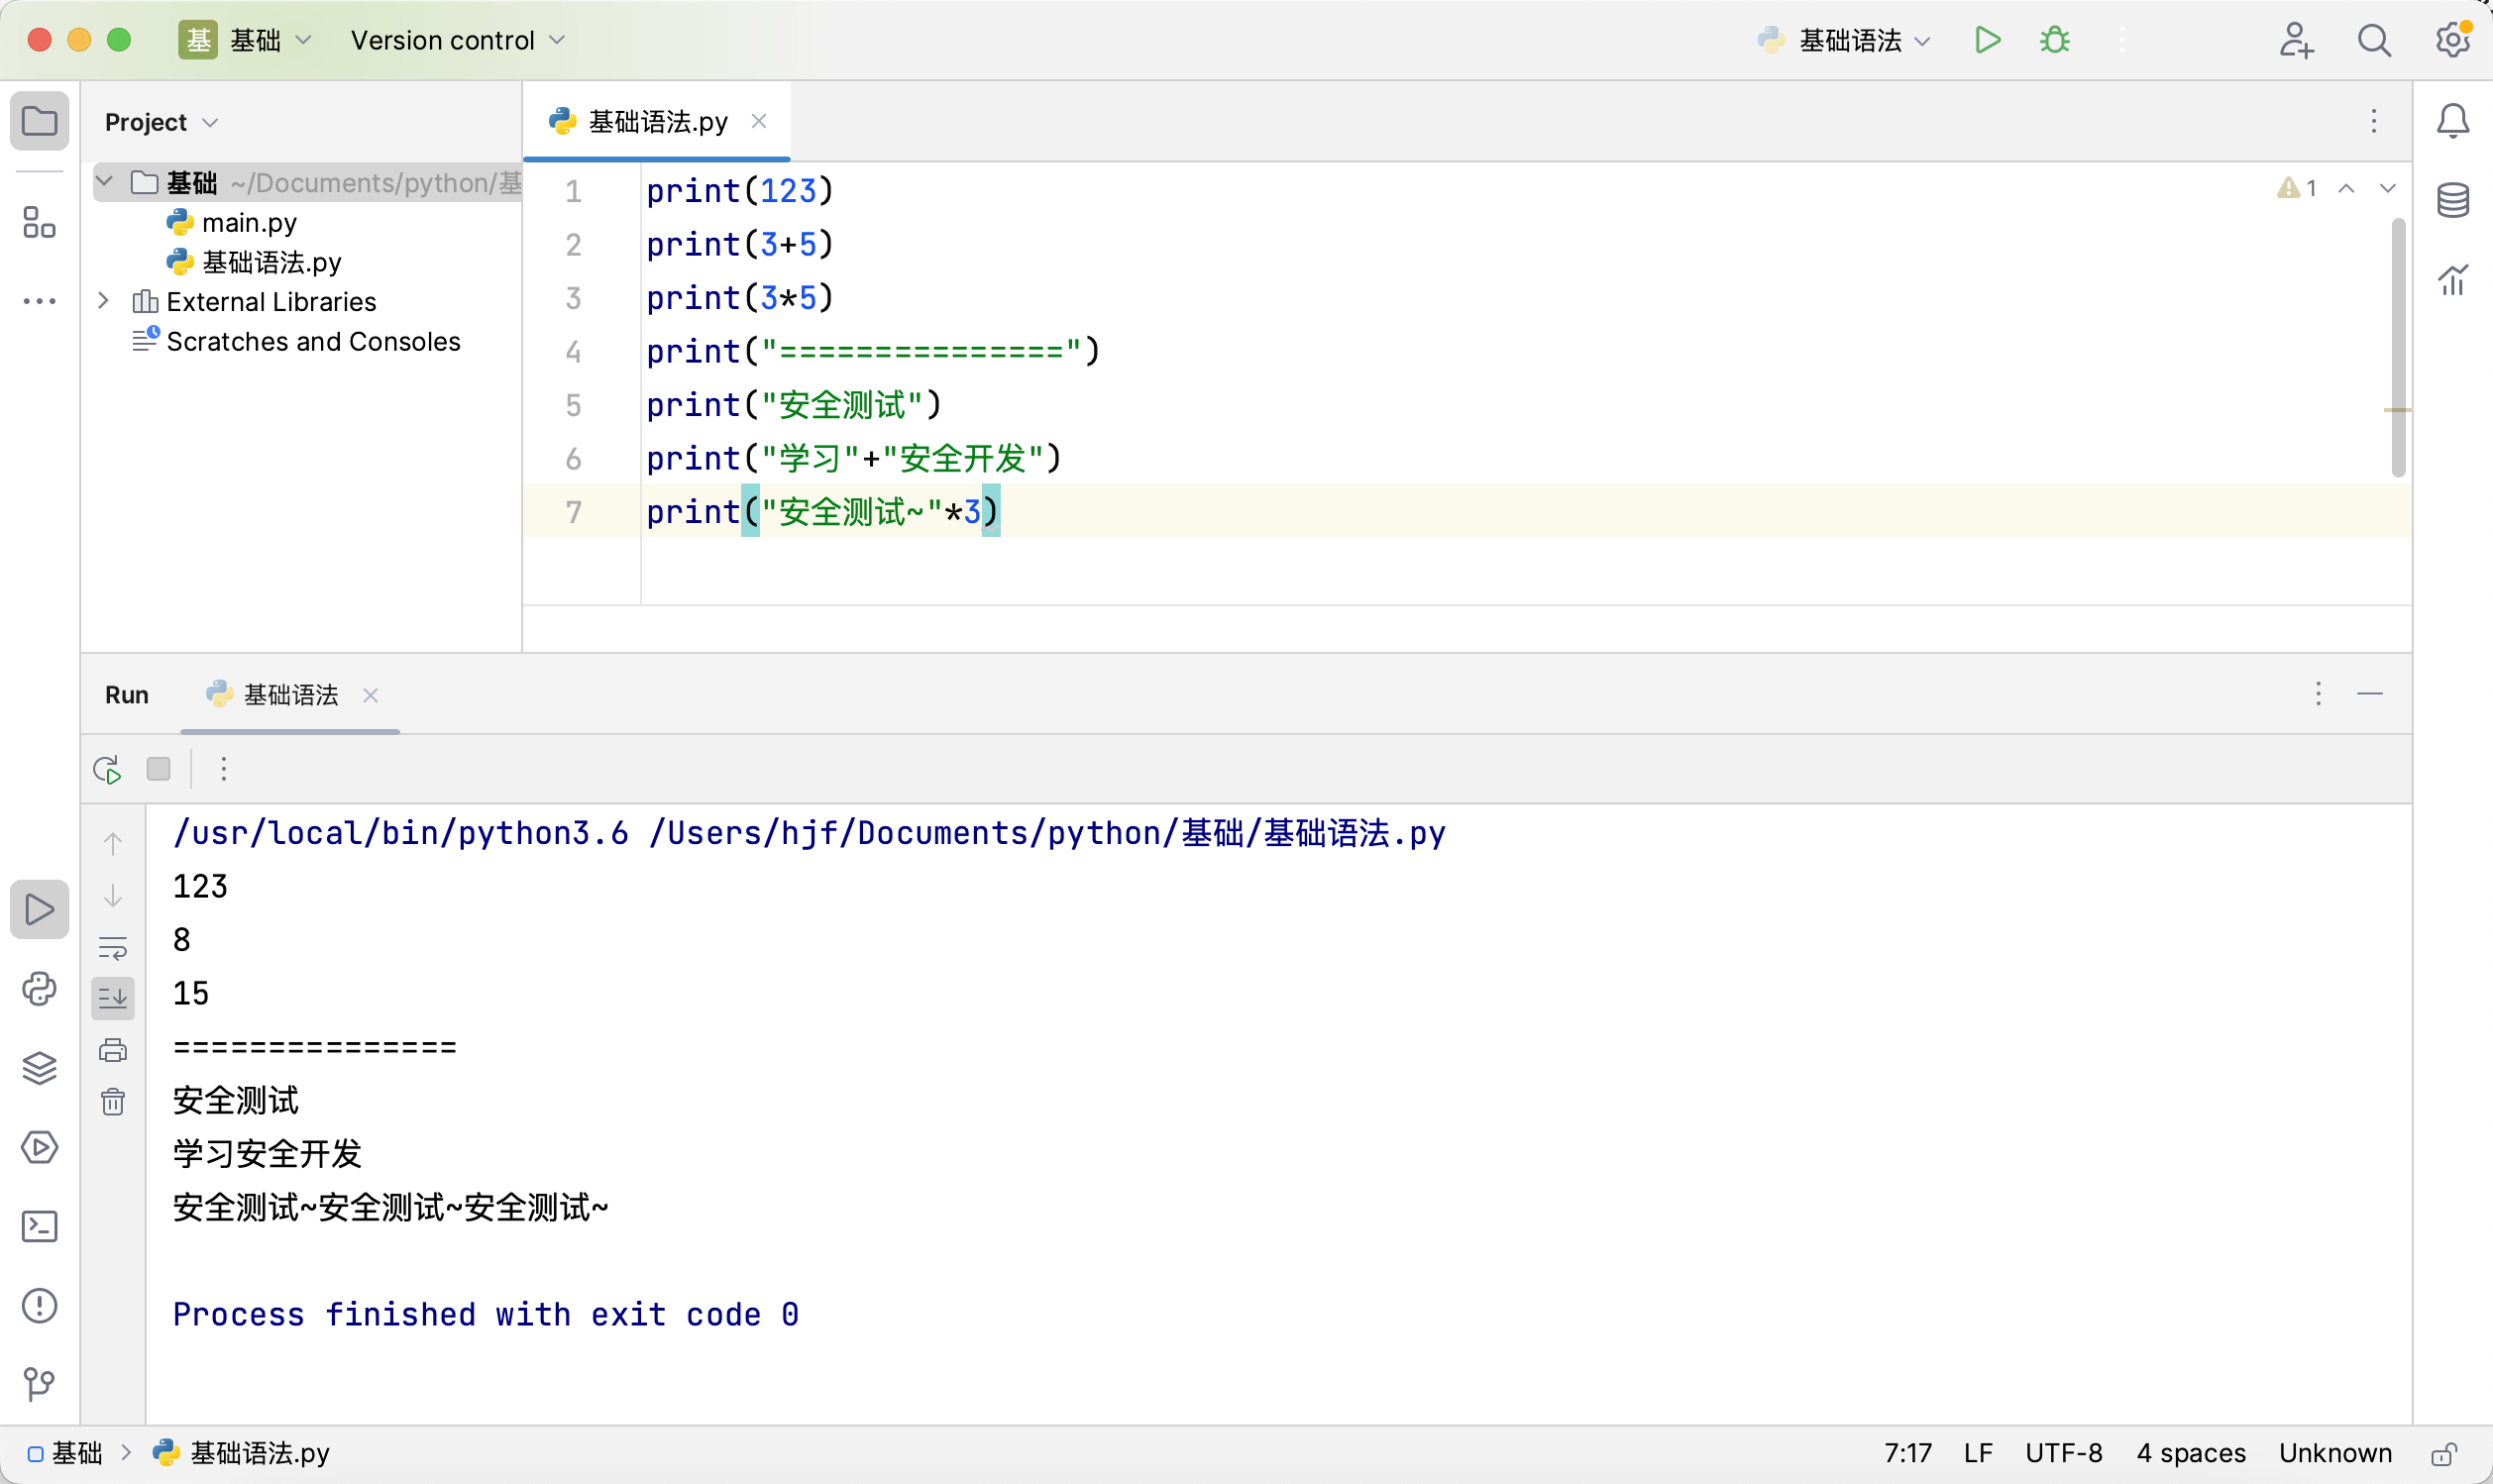Viewport: 2493px width, 1484px height.
Task: Open IDE settings gear
Action: [x=2453, y=40]
